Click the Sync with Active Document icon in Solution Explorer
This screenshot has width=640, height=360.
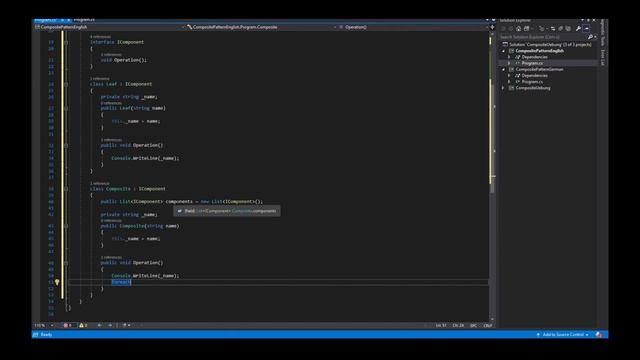coord(553,29)
